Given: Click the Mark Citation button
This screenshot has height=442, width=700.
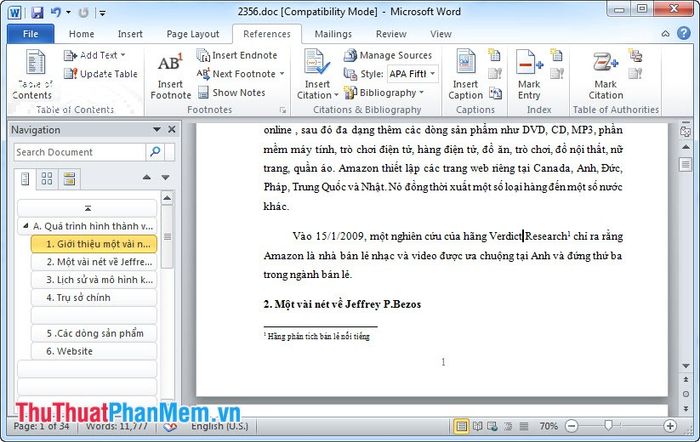Looking at the screenshot, I should (x=605, y=75).
